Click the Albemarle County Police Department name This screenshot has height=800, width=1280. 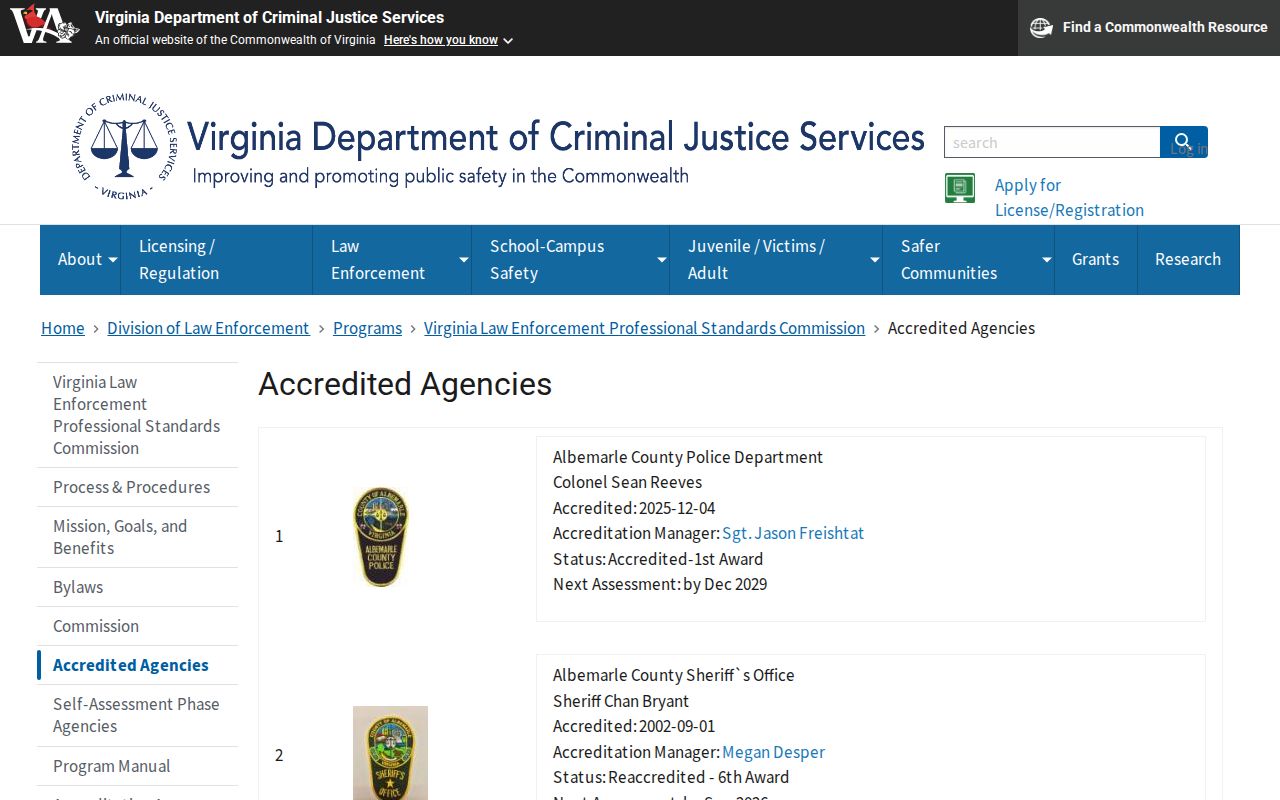[x=688, y=457]
